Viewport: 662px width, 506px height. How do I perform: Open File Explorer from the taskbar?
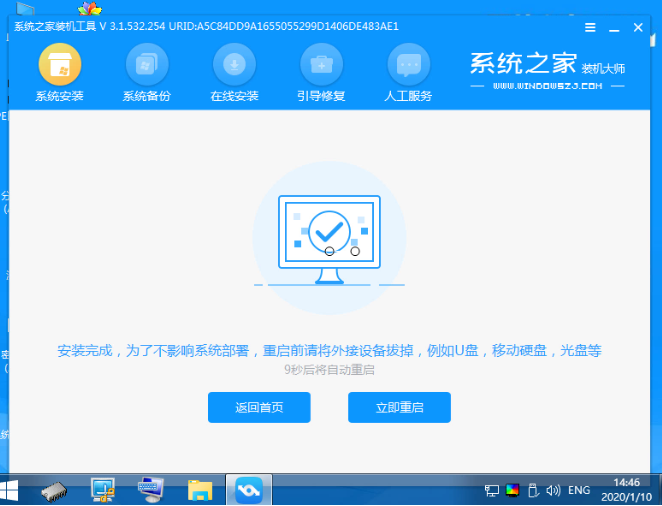200,490
